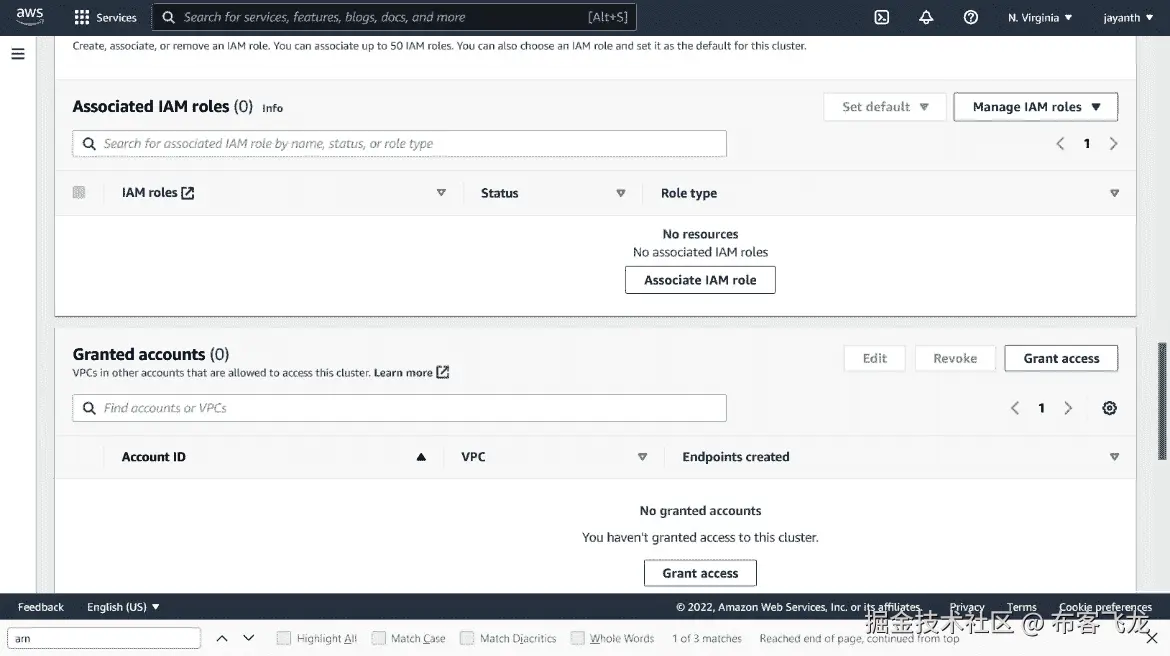1170x656 pixels.
Task: Click the next match down arrow
Action: 248,638
